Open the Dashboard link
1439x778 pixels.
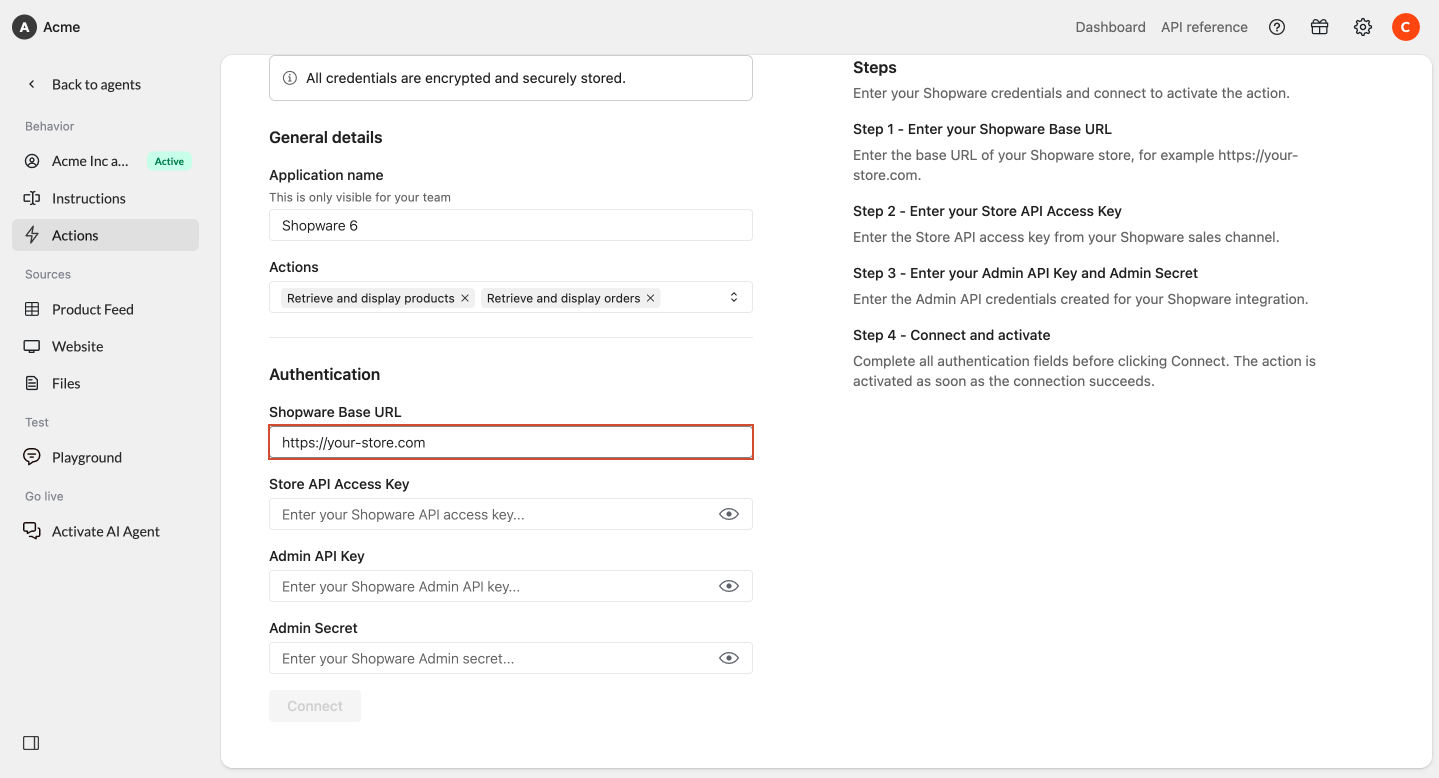(1110, 27)
